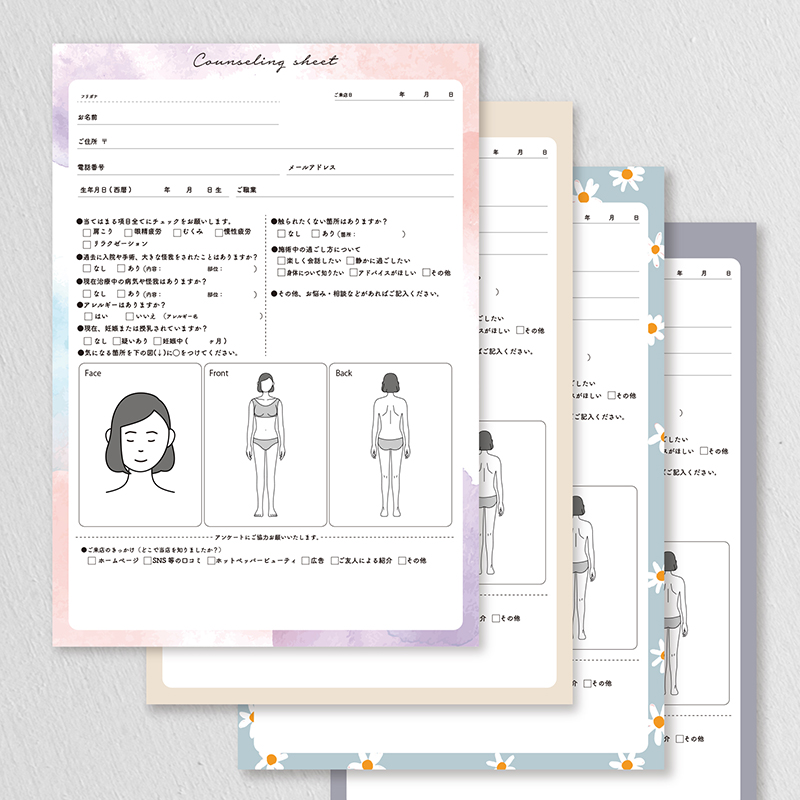
Task: Check the 広告 box
Action: (x=305, y=561)
